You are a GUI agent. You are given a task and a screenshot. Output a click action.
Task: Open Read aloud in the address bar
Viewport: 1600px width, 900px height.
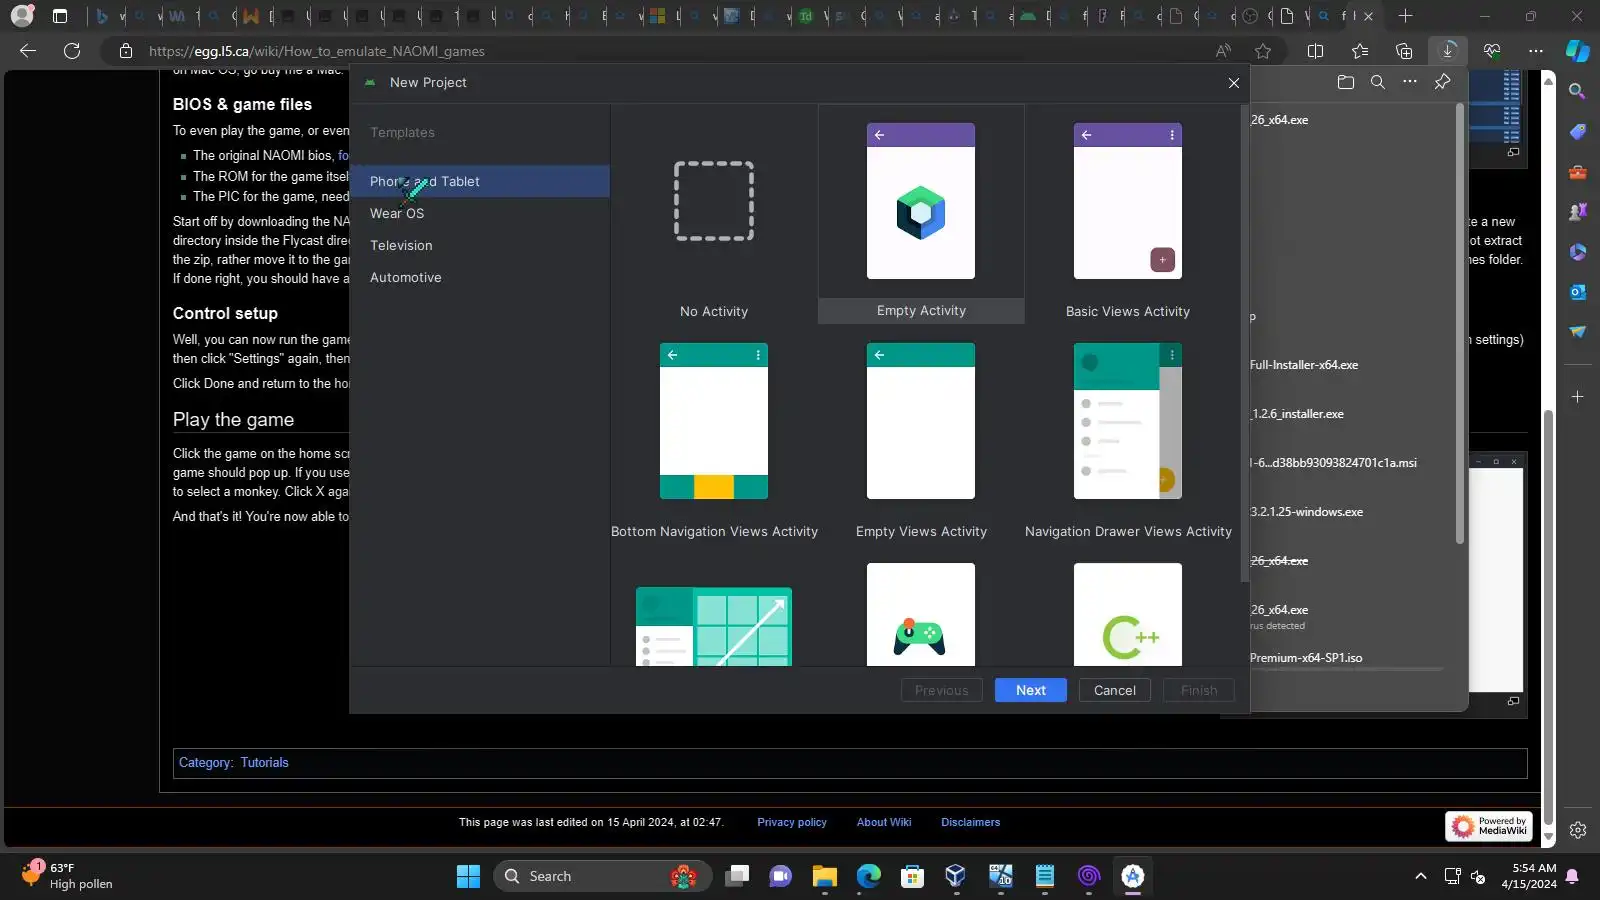pos(1223,51)
